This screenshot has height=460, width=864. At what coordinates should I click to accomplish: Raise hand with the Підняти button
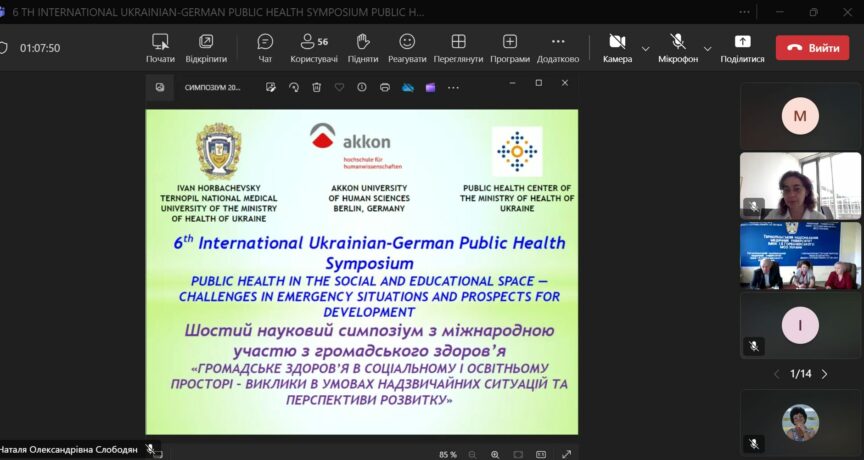pos(363,47)
